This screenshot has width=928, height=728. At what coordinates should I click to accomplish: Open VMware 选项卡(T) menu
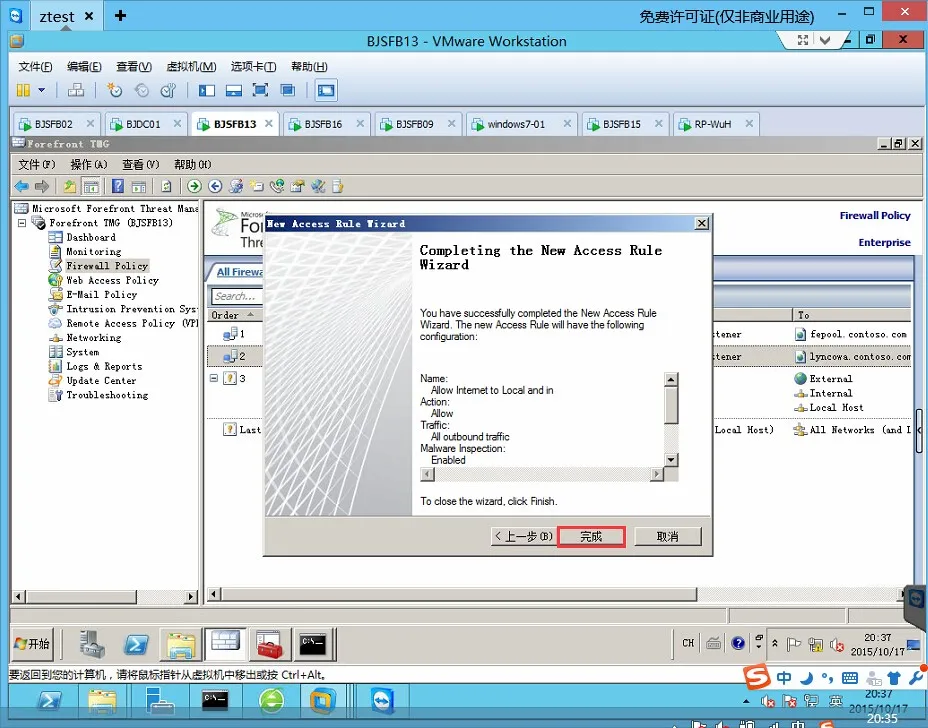(x=253, y=66)
